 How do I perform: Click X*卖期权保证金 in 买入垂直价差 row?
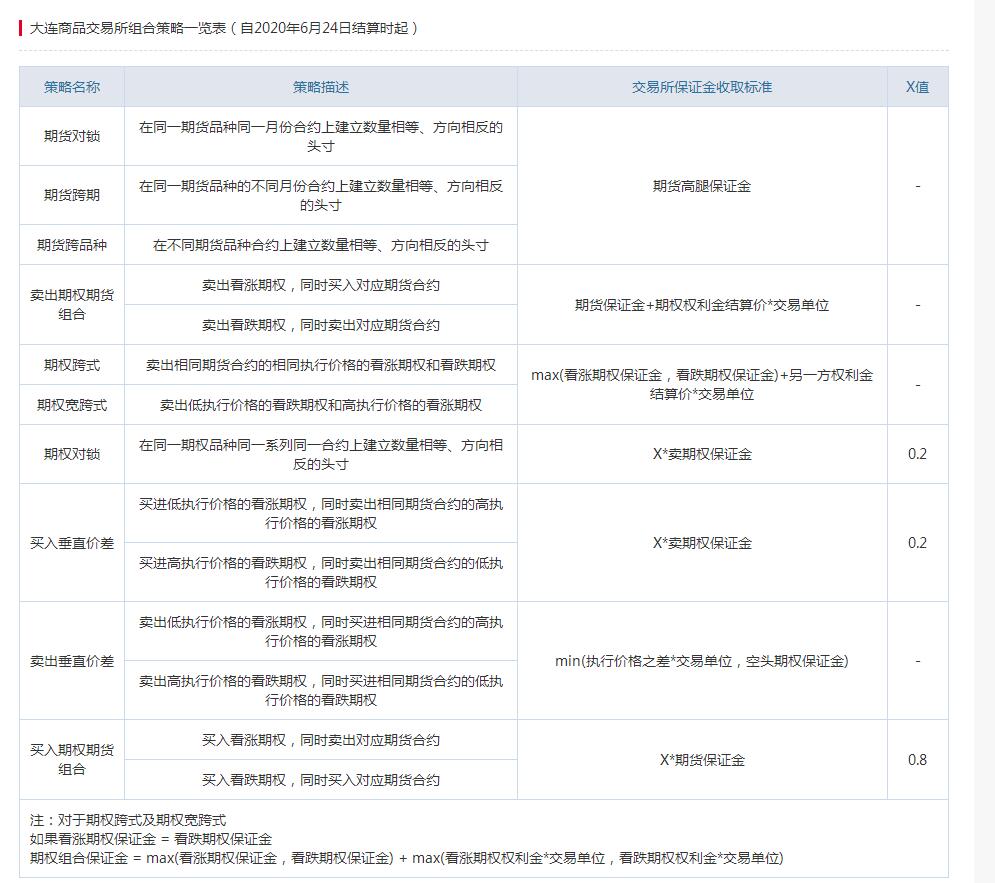coord(702,543)
